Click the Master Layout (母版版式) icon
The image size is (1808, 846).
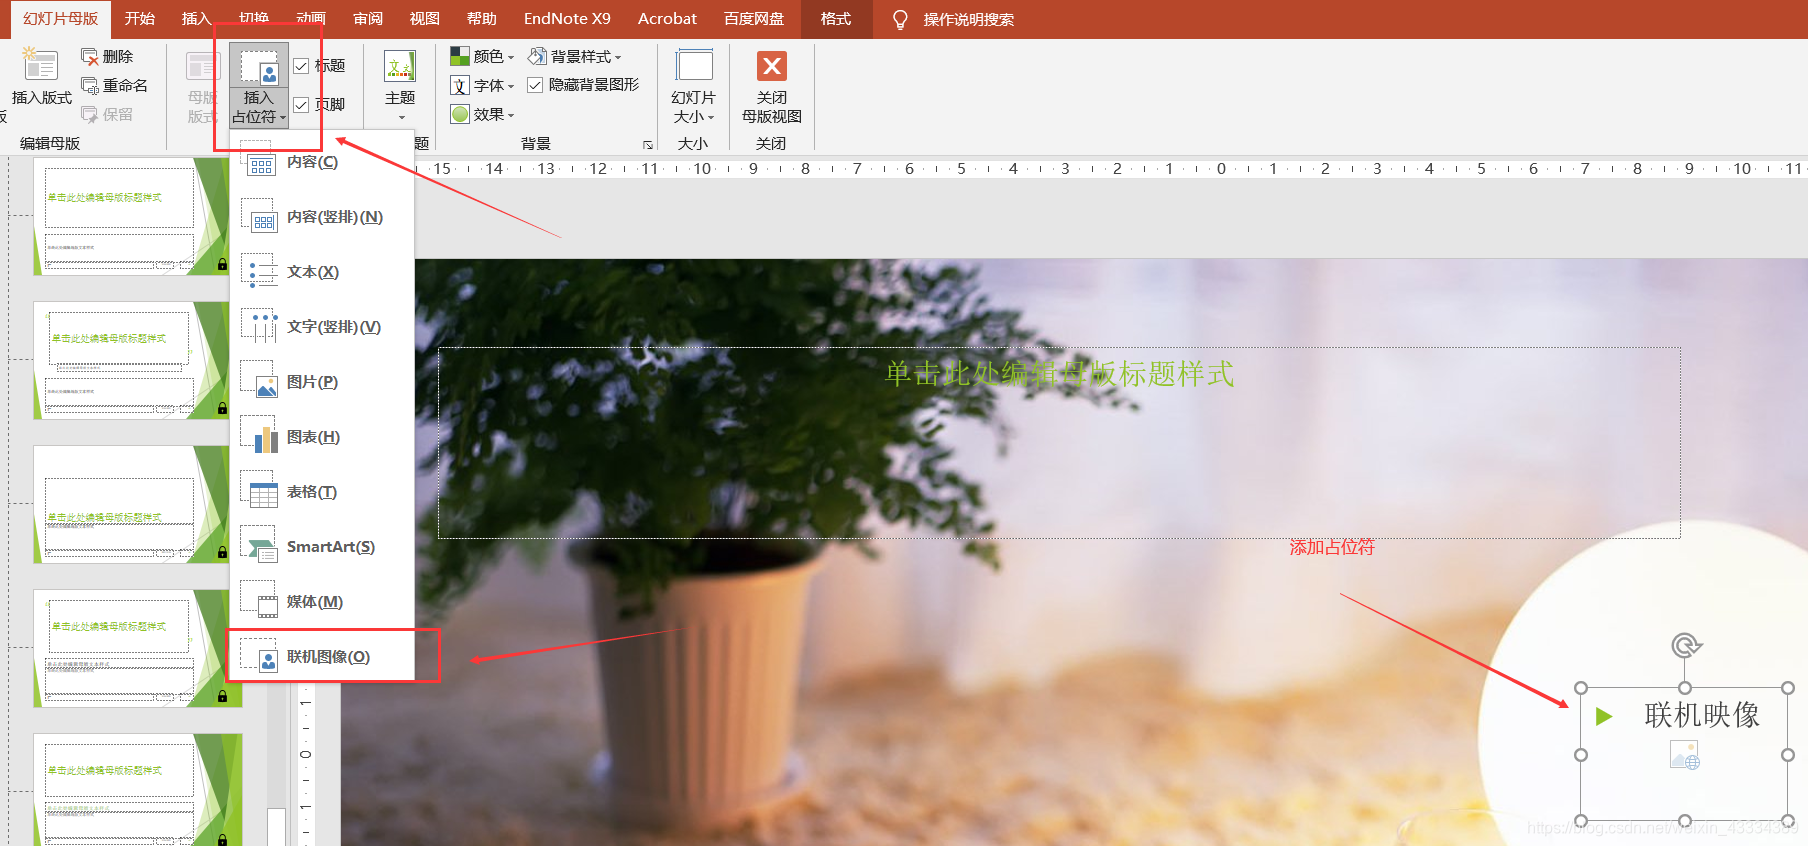(x=203, y=67)
